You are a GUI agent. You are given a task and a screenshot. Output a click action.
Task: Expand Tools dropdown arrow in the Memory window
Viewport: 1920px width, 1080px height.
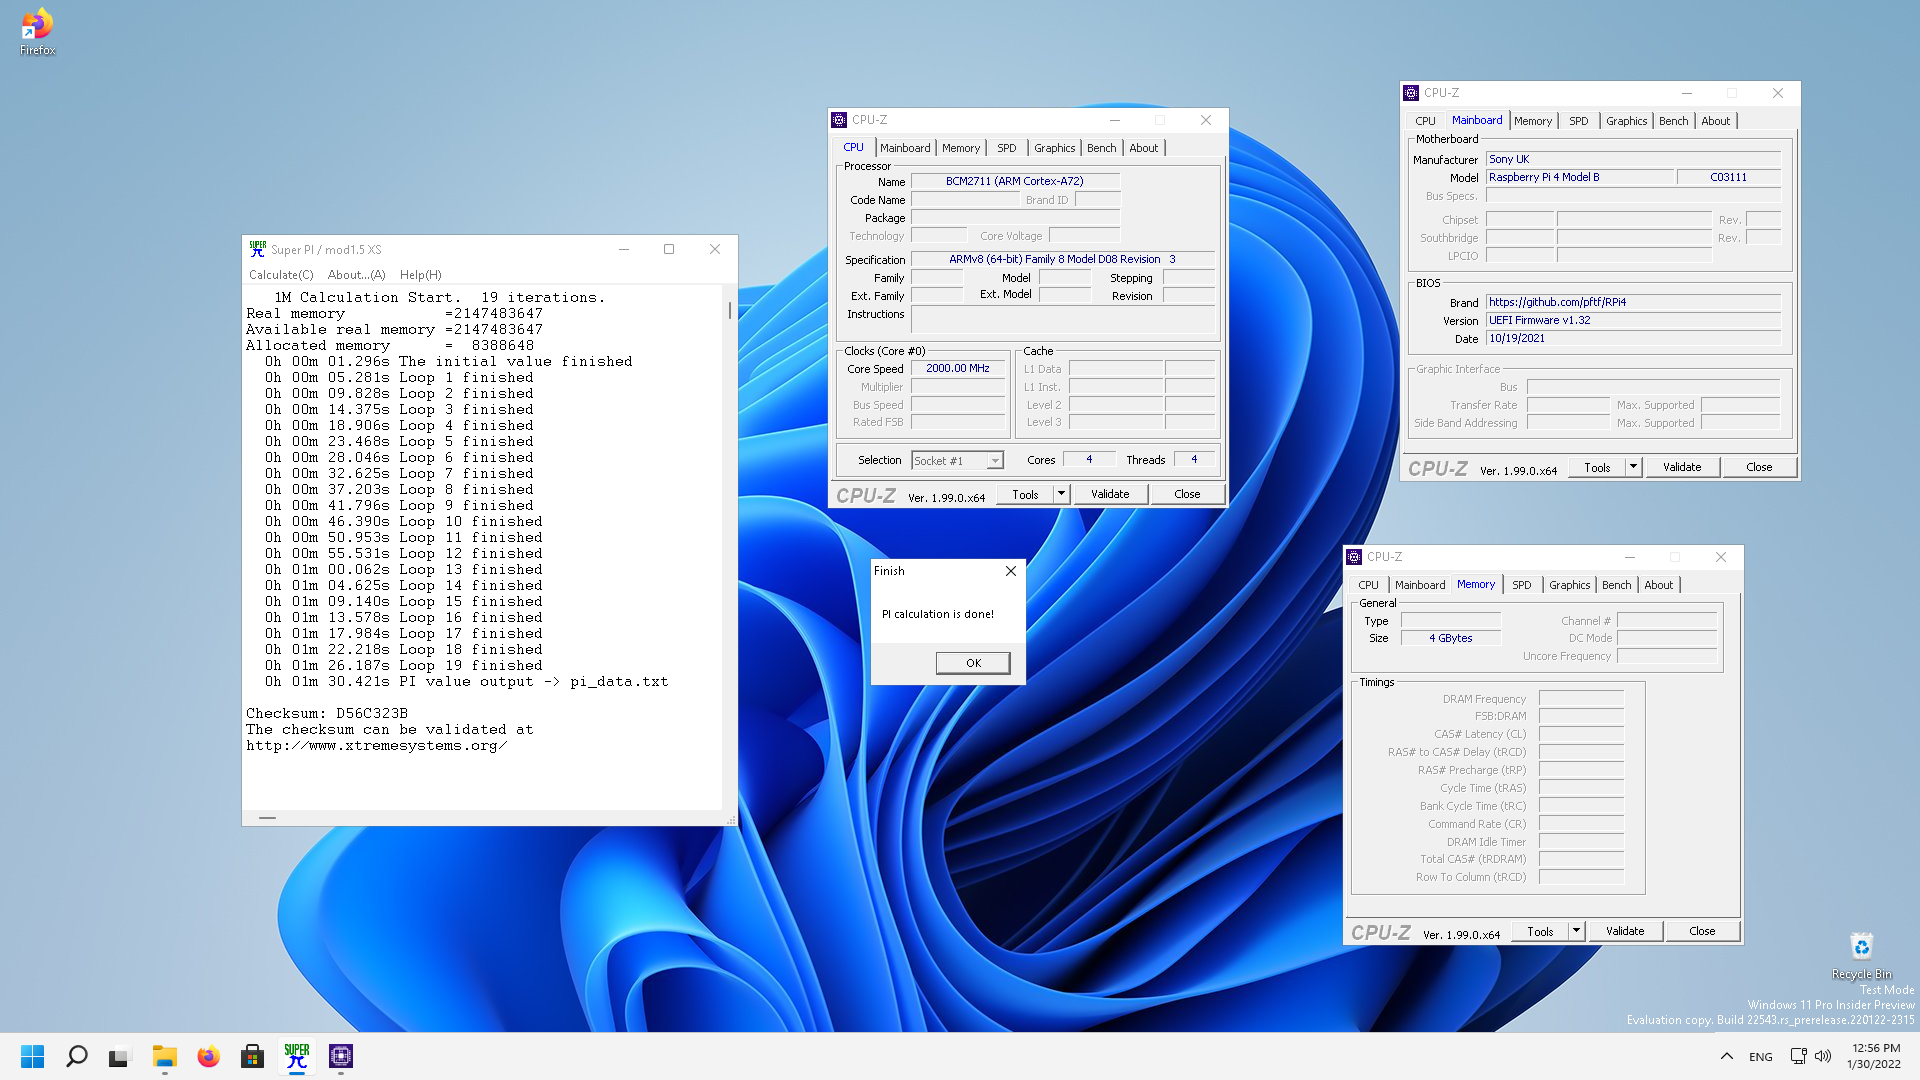pyautogui.click(x=1576, y=932)
